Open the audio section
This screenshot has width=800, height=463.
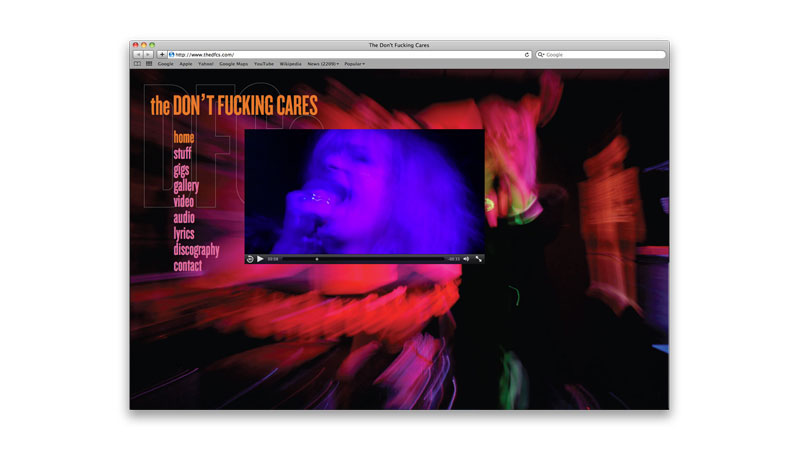click(184, 217)
